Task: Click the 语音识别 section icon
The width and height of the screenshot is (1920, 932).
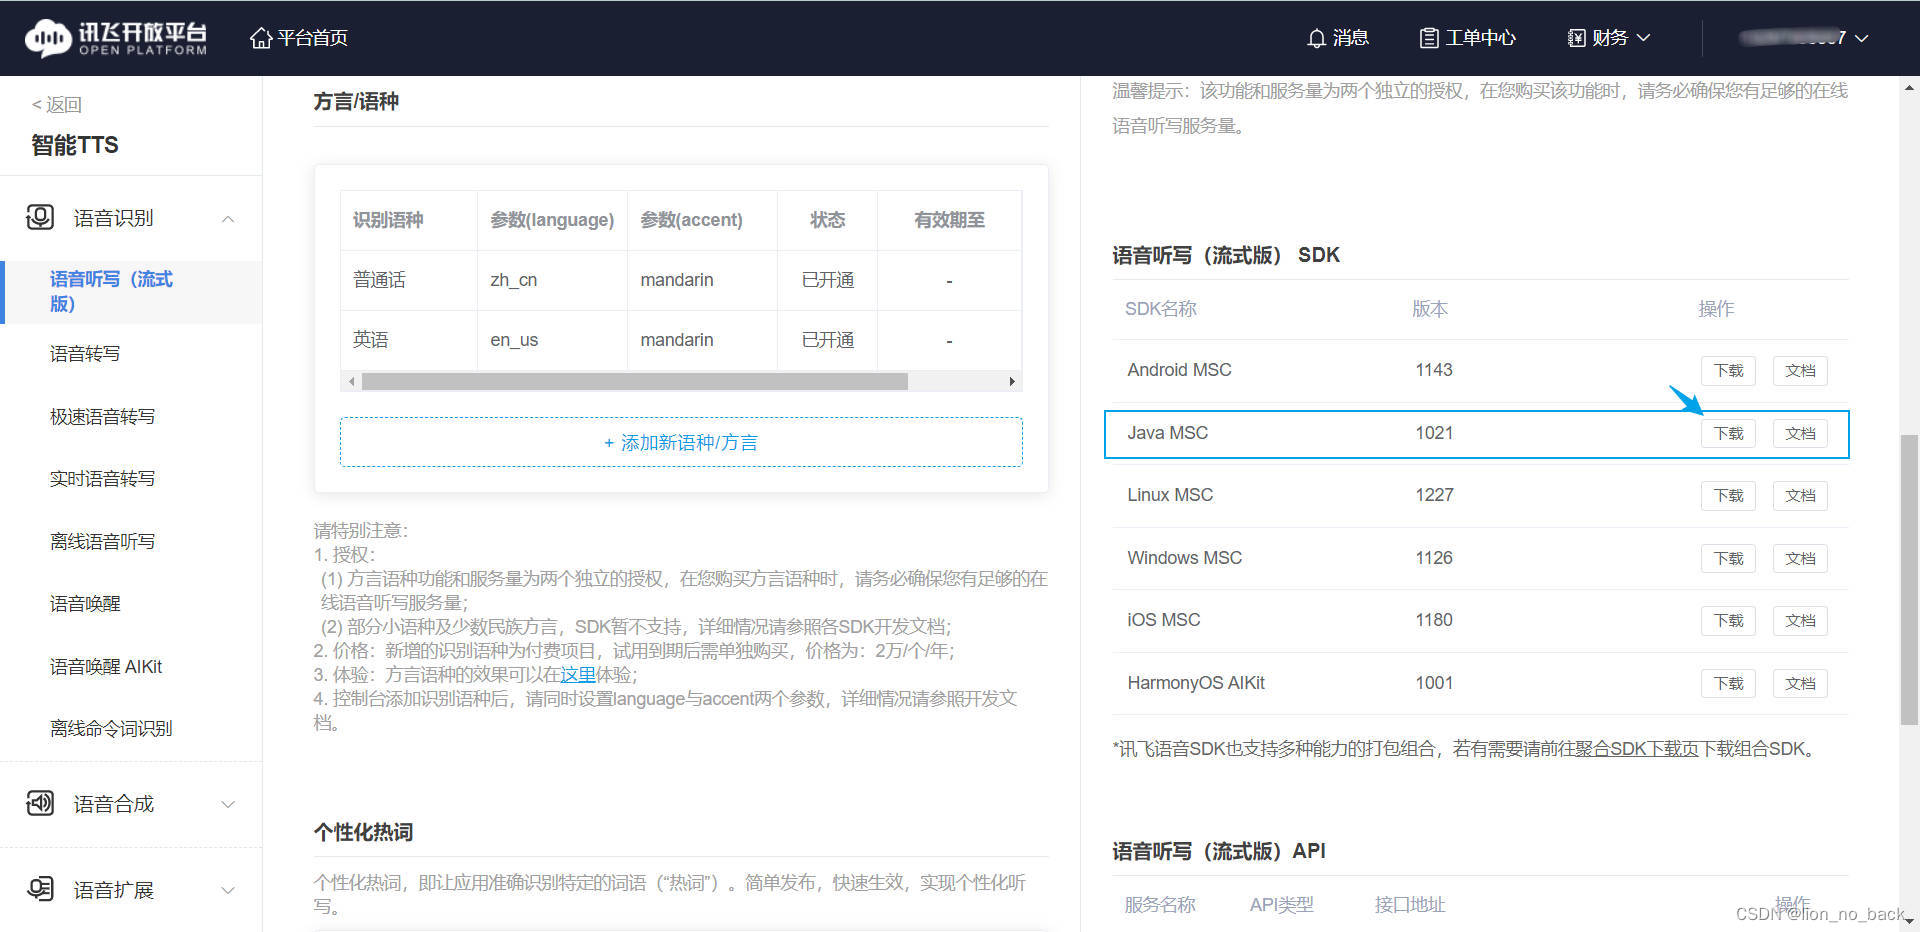Action: [40, 217]
